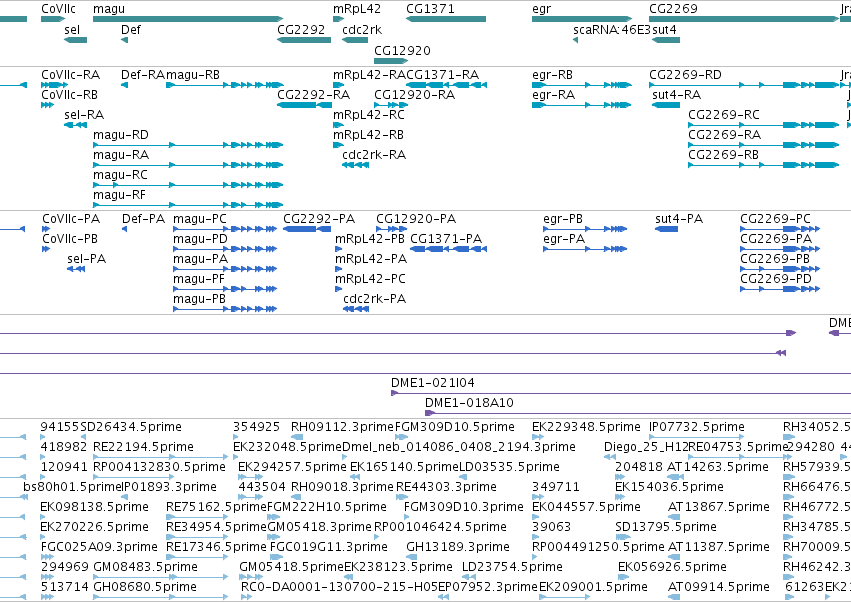The height and width of the screenshot is (602, 851).
Task: Click the magu-RB transcript
Action: [225, 85]
